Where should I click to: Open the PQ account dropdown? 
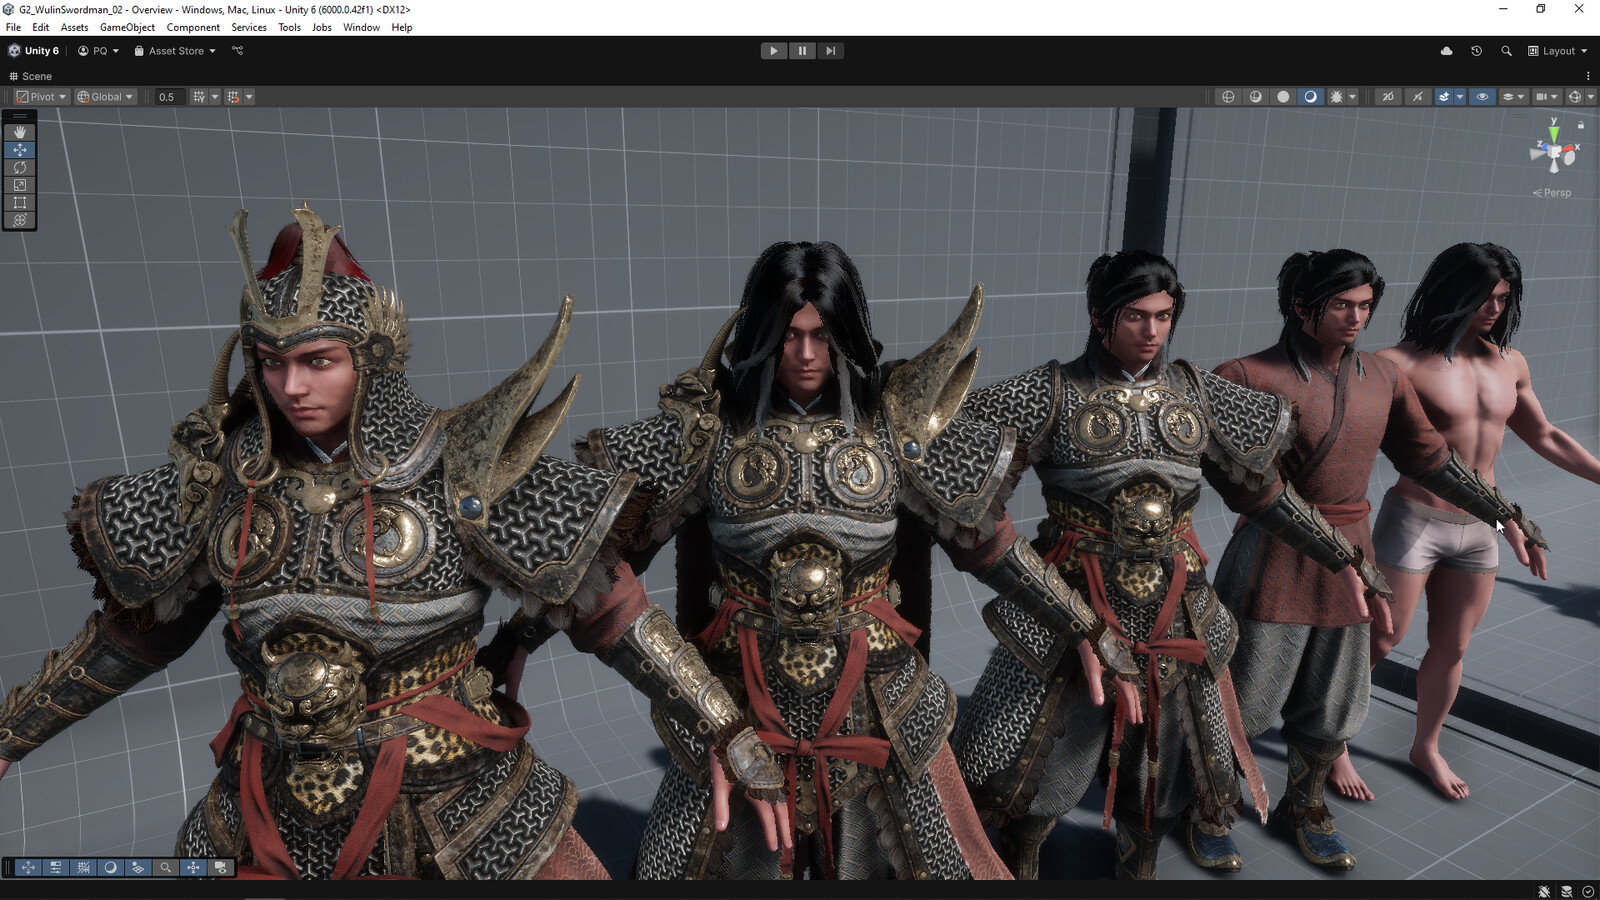click(98, 51)
